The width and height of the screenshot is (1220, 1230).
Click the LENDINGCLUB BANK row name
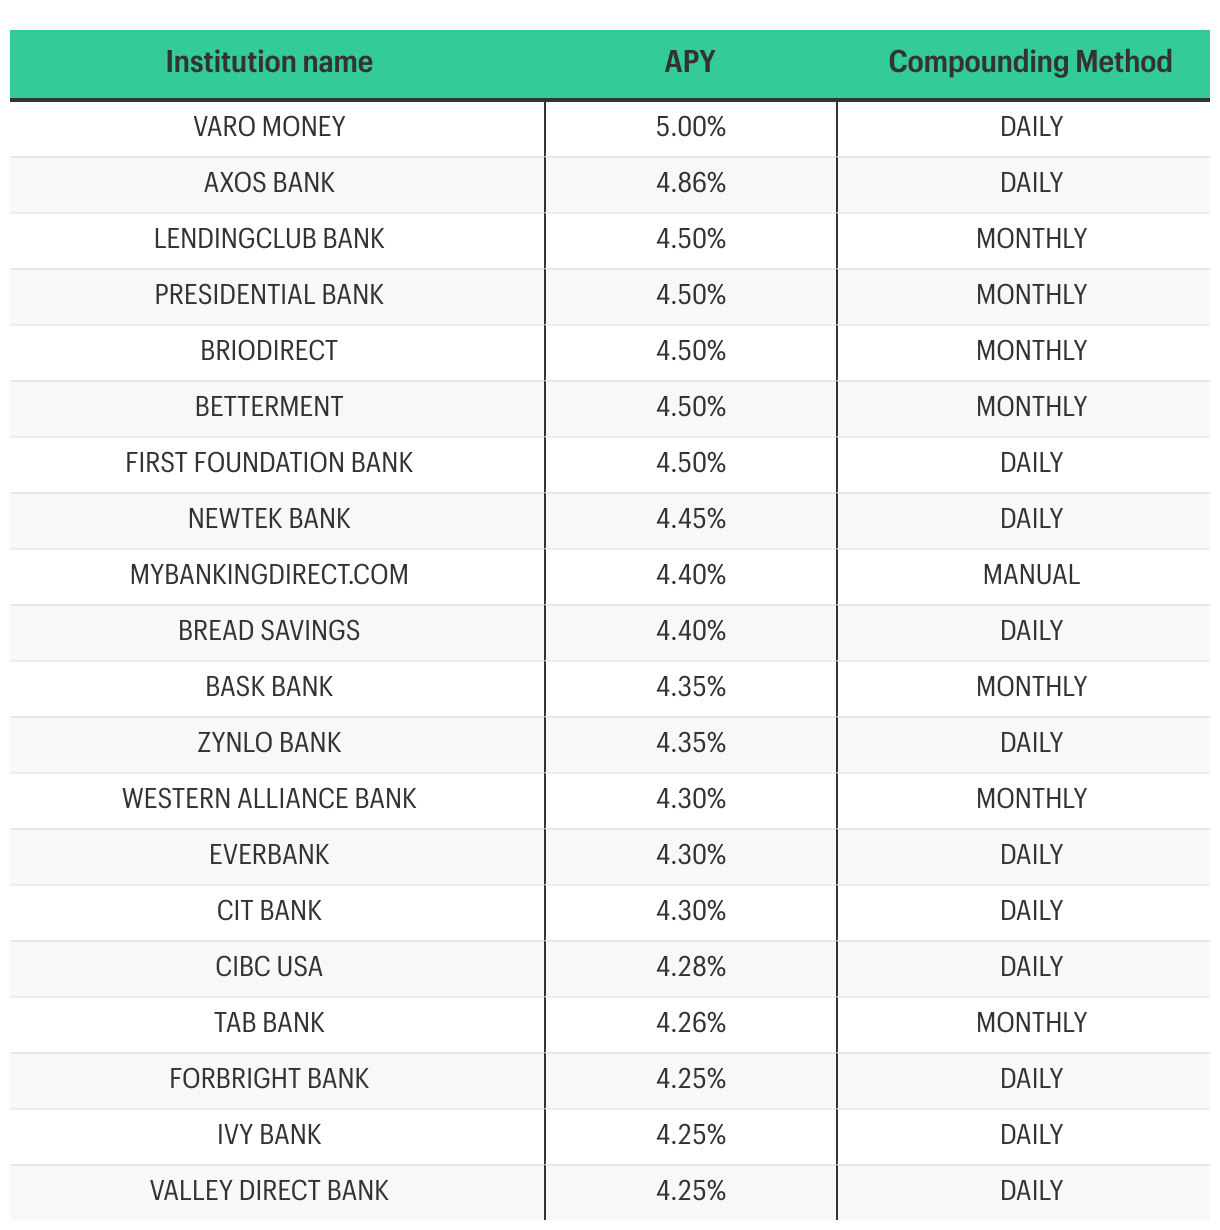pos(269,239)
